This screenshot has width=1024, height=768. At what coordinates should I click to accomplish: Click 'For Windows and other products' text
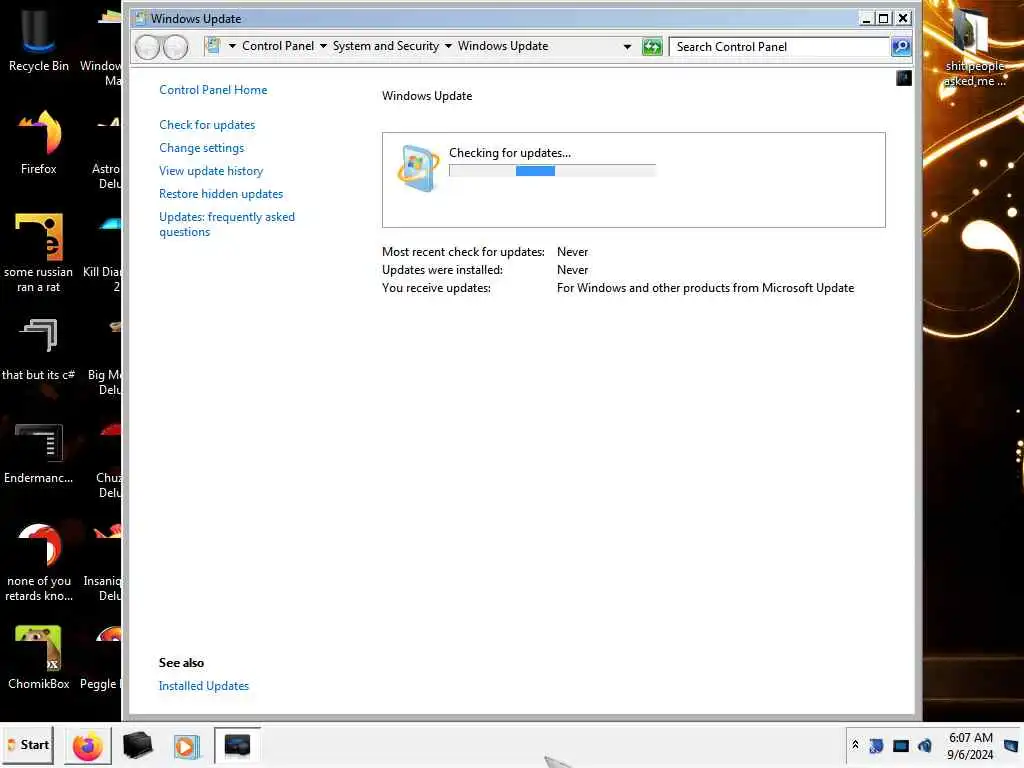click(x=705, y=288)
